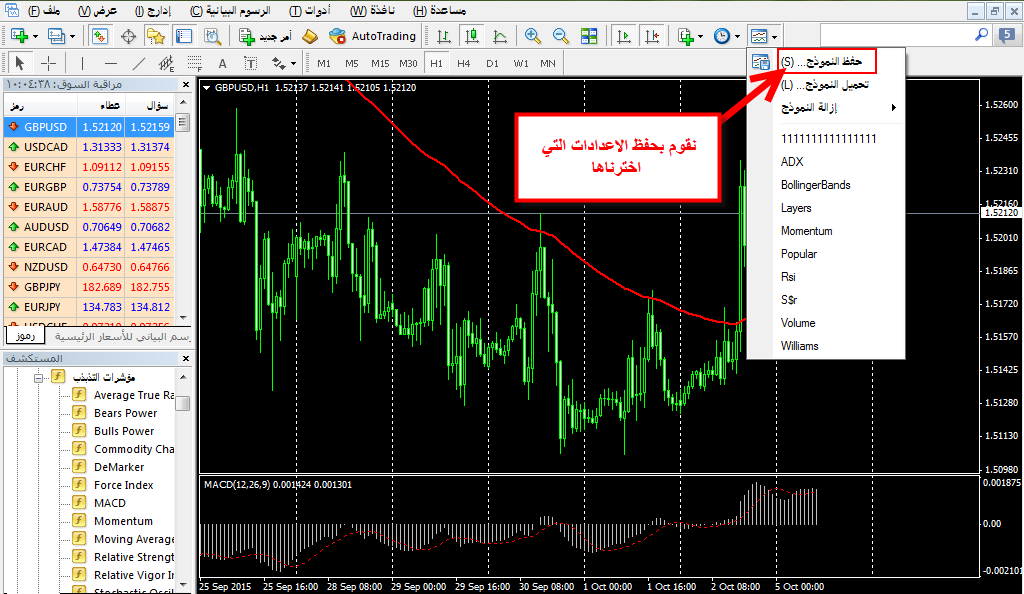Viewport: 1024px width, 594px height.
Task: Select EURAUD symbol in Market Watch
Action: (x=89, y=207)
